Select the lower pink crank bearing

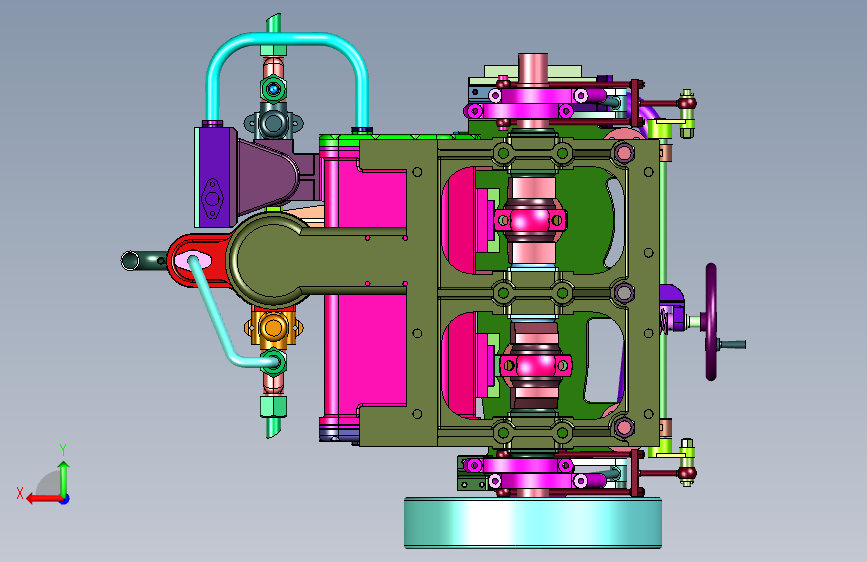535,365
